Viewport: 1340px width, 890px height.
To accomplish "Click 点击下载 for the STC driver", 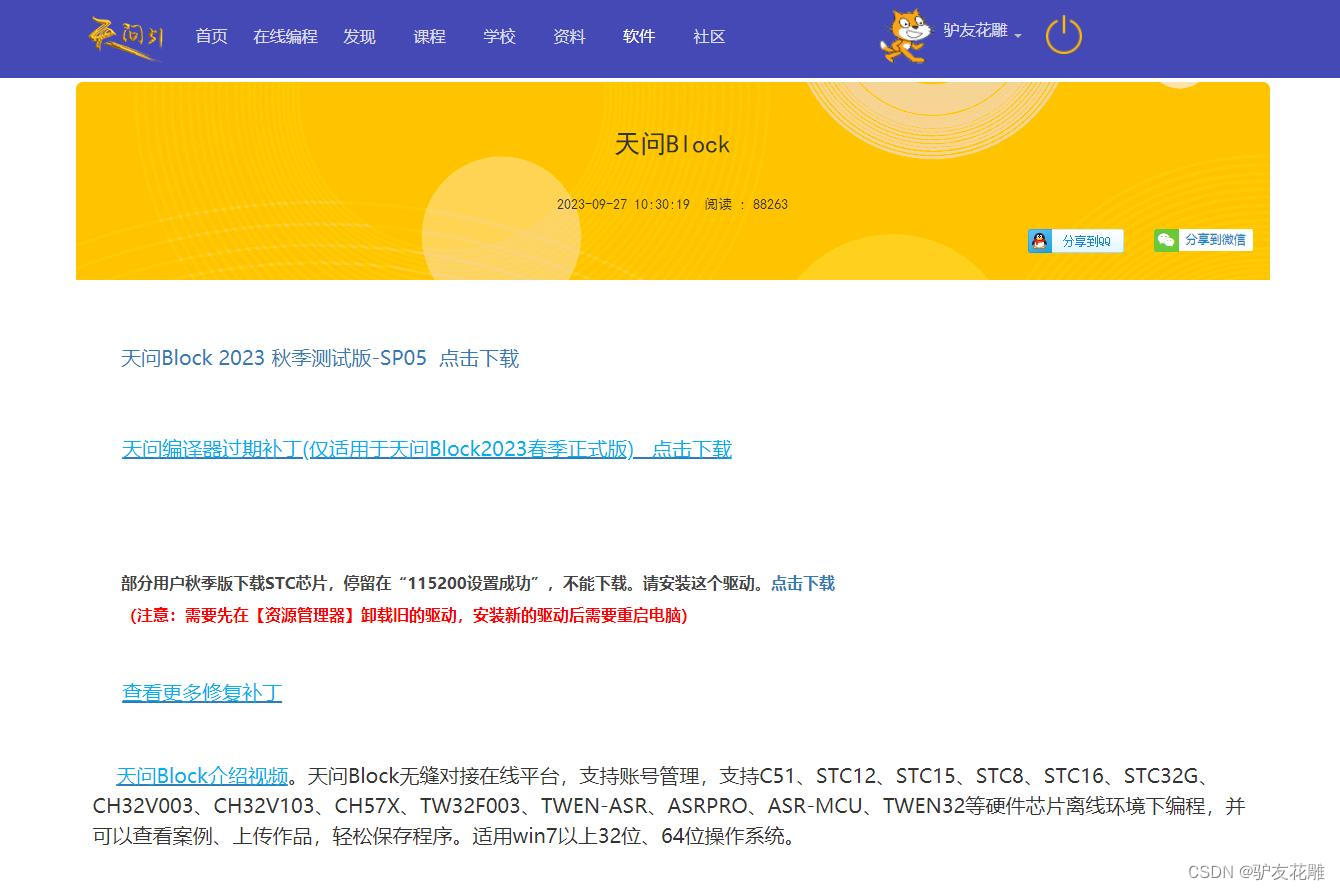I will (x=803, y=583).
